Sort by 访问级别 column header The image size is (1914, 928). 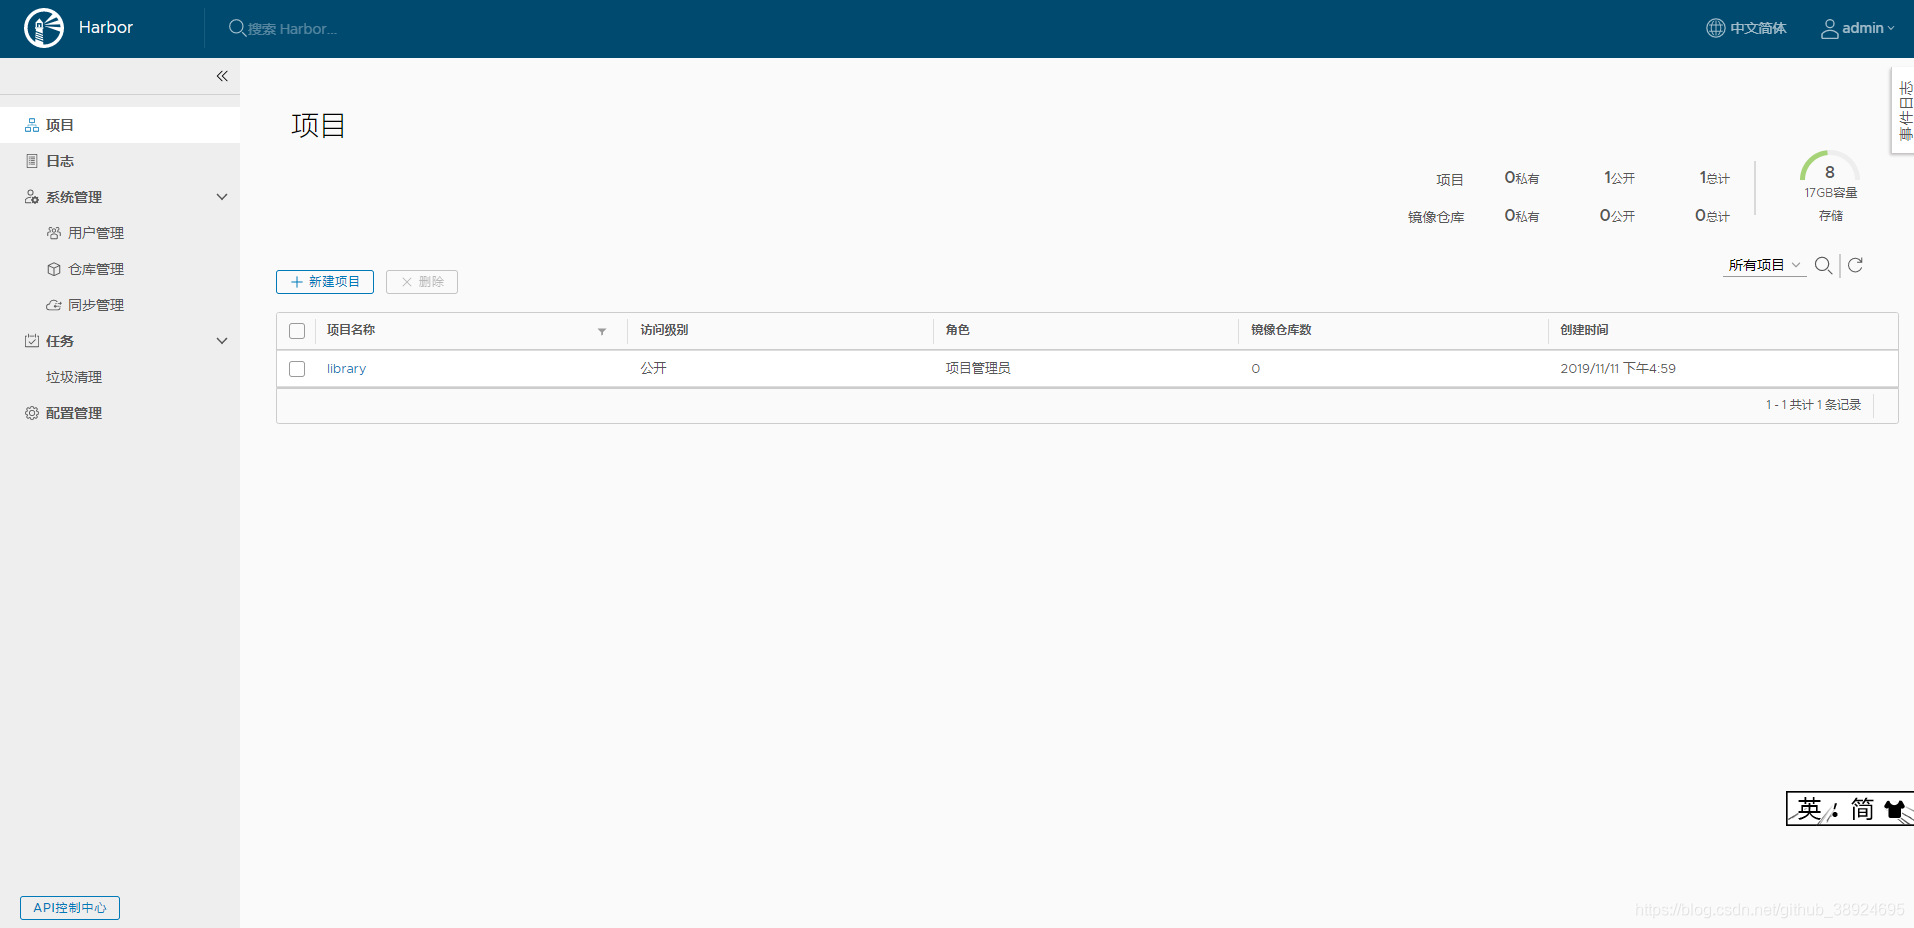(x=664, y=330)
